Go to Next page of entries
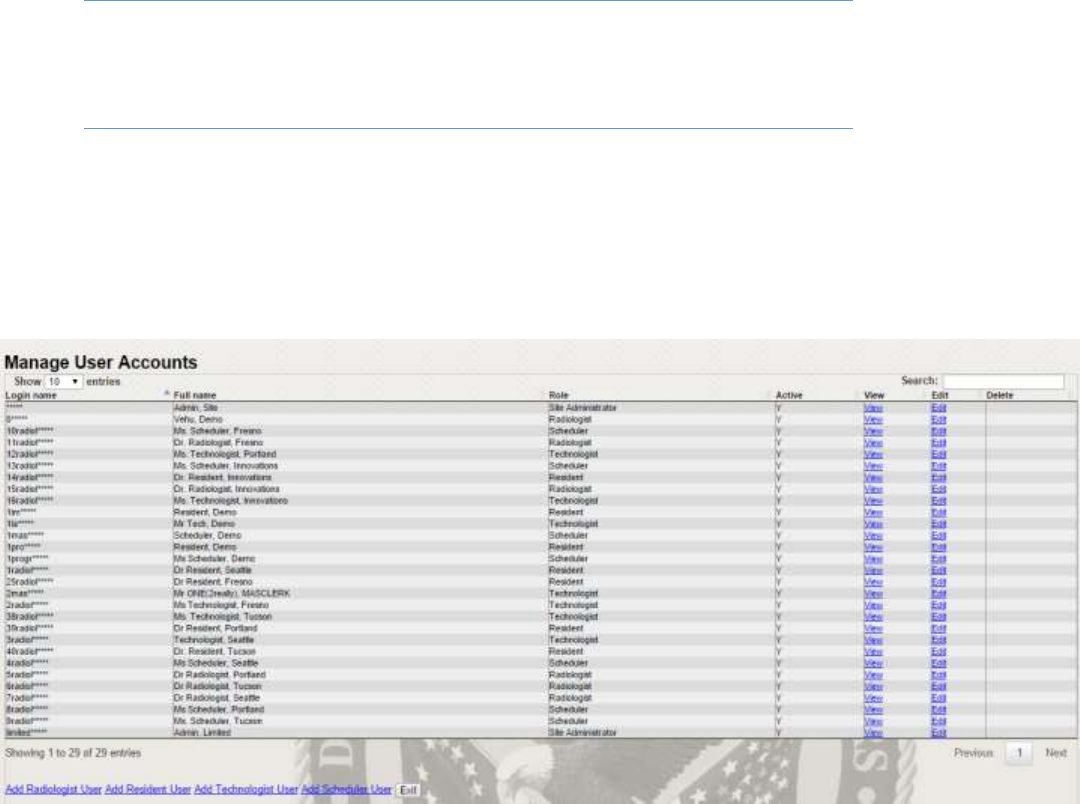The height and width of the screenshot is (804, 1080). coord(1055,753)
